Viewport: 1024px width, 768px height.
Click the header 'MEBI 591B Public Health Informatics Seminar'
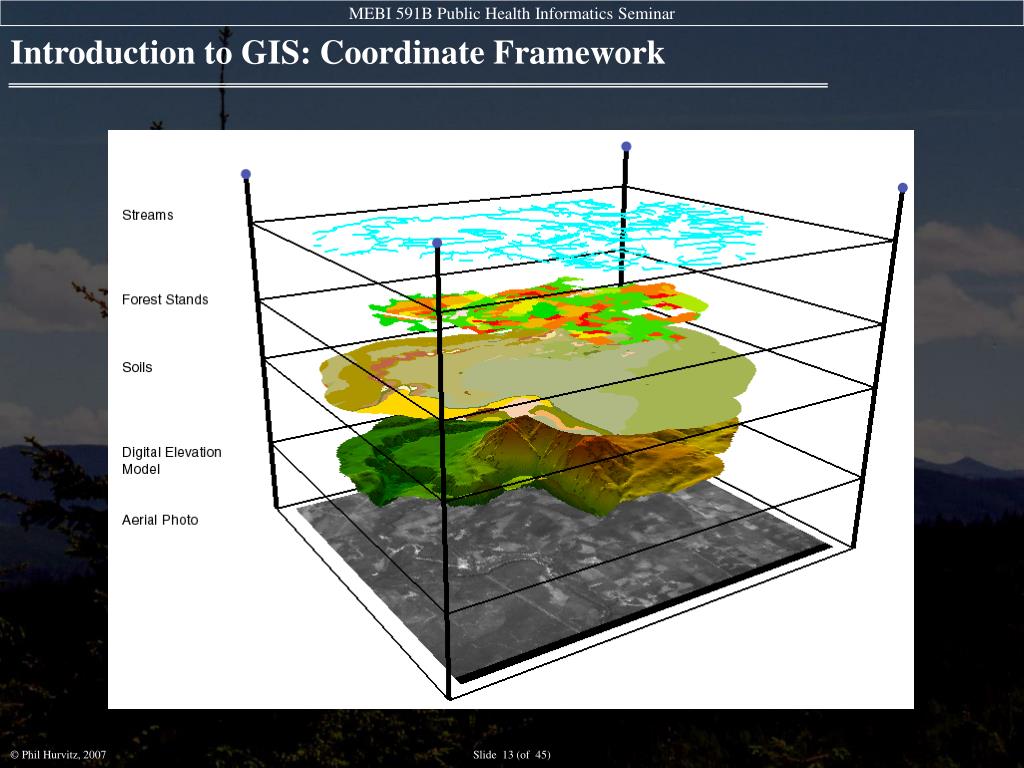[511, 13]
